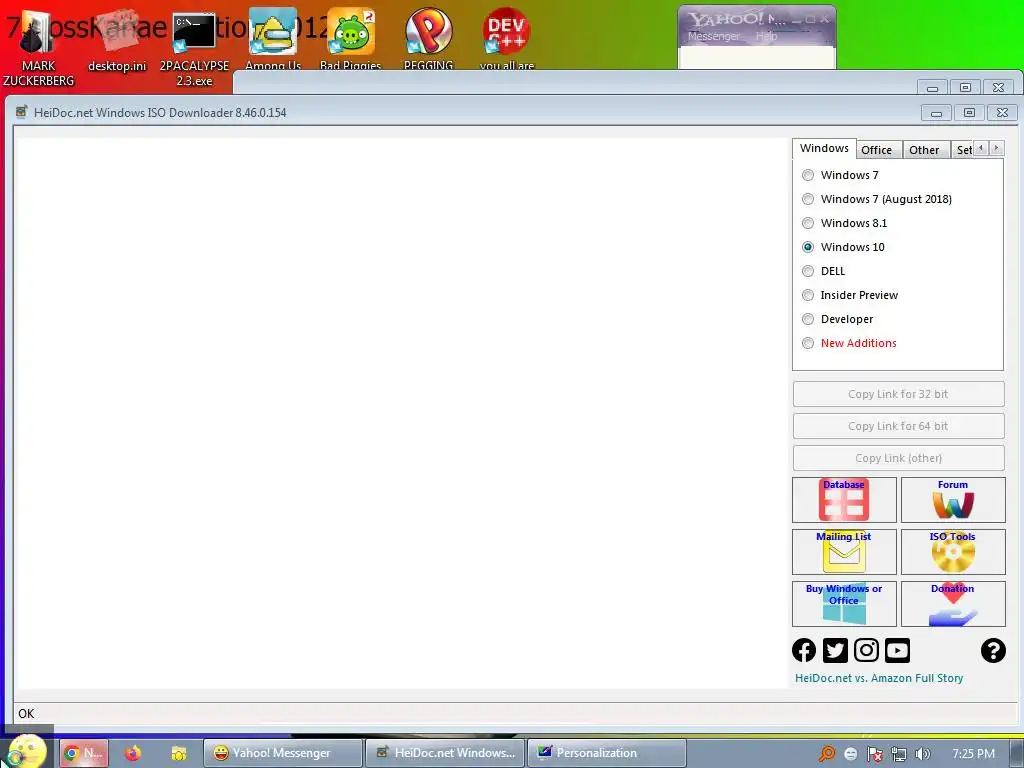
Task: Click Copy Link for 32 bit button
Action: coord(898,394)
